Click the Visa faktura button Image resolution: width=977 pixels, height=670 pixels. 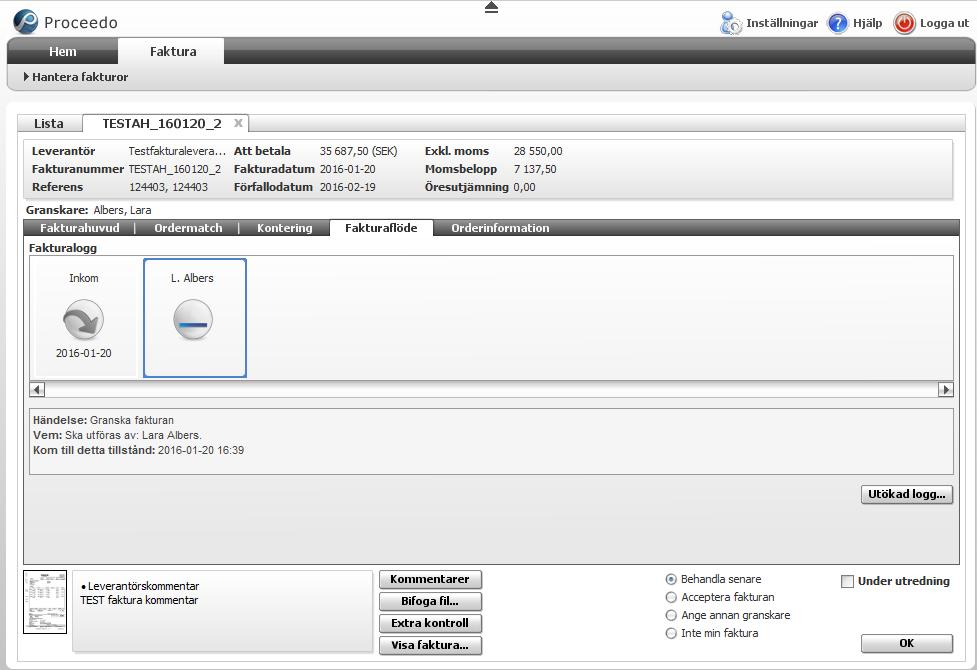(x=430, y=645)
